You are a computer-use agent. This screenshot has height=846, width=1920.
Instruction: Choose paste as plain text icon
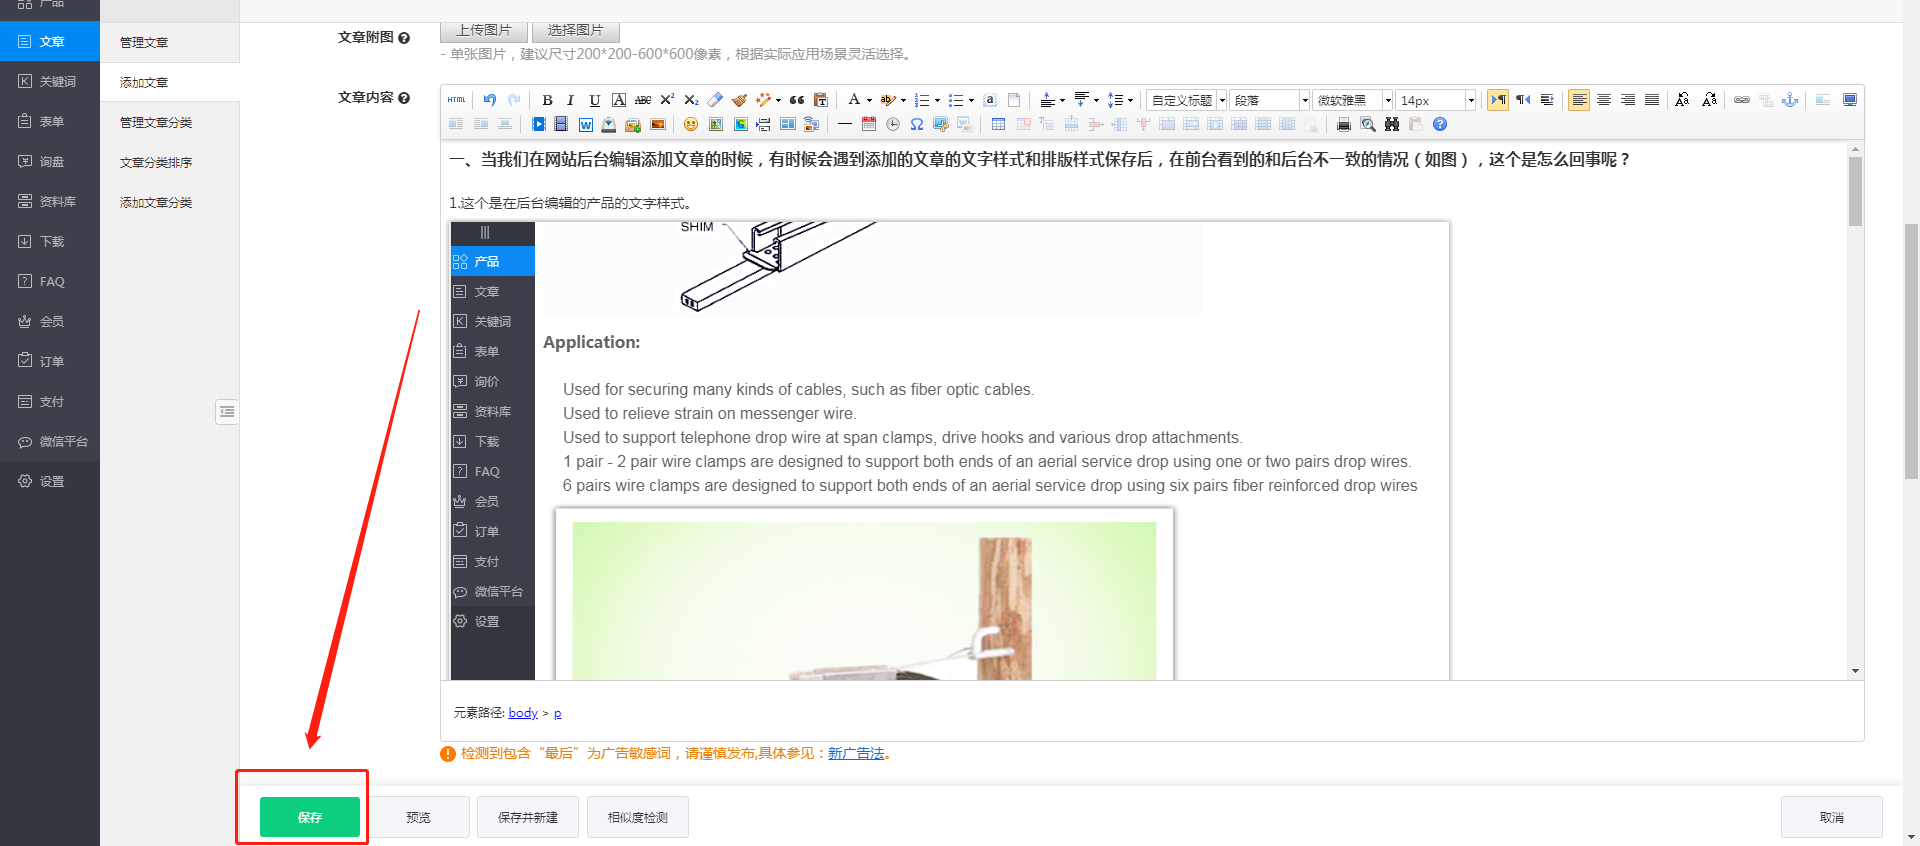click(821, 100)
